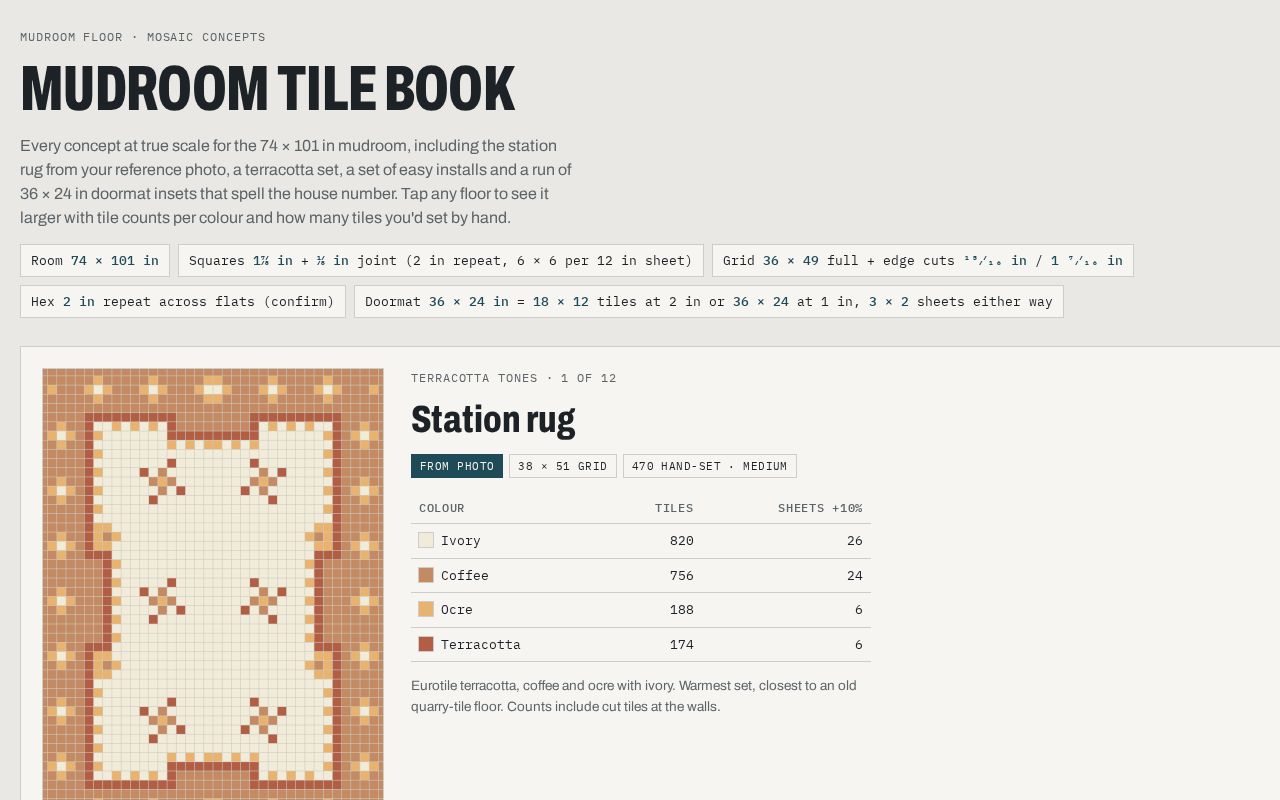Click the Doormat 36 × 24 in chip
The height and width of the screenshot is (800, 1280).
coord(709,301)
